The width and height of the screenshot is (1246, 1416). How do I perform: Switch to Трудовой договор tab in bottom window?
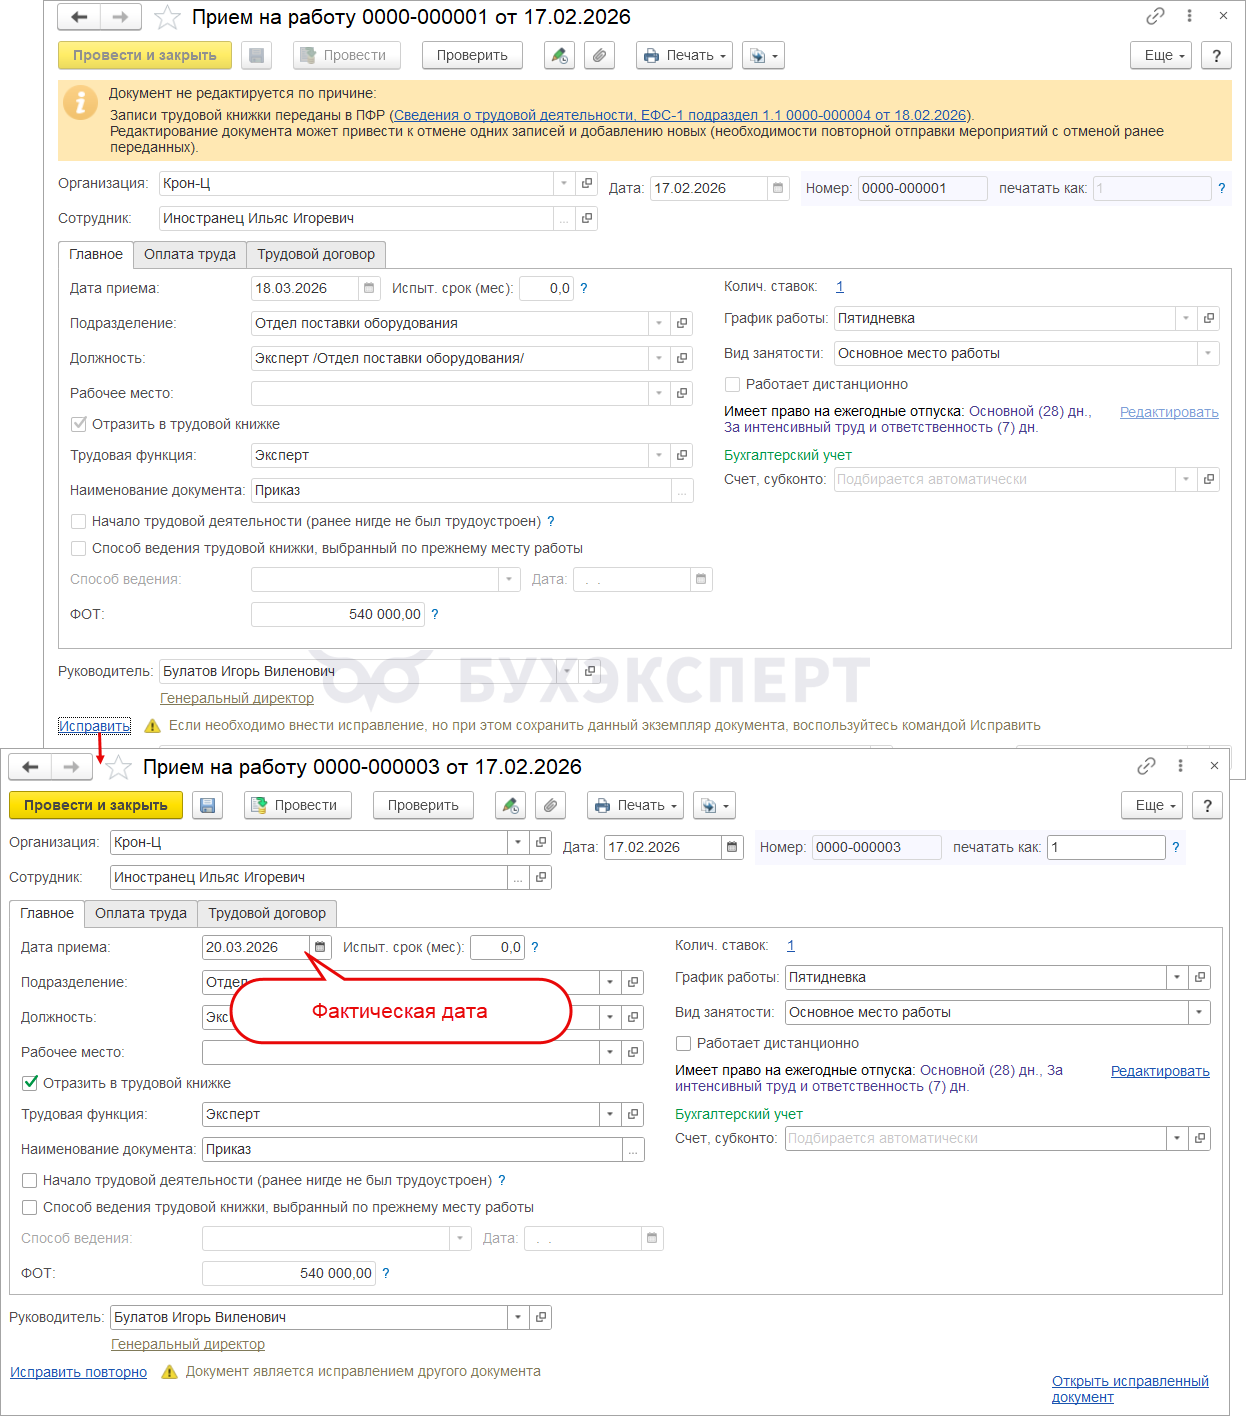coord(267,913)
